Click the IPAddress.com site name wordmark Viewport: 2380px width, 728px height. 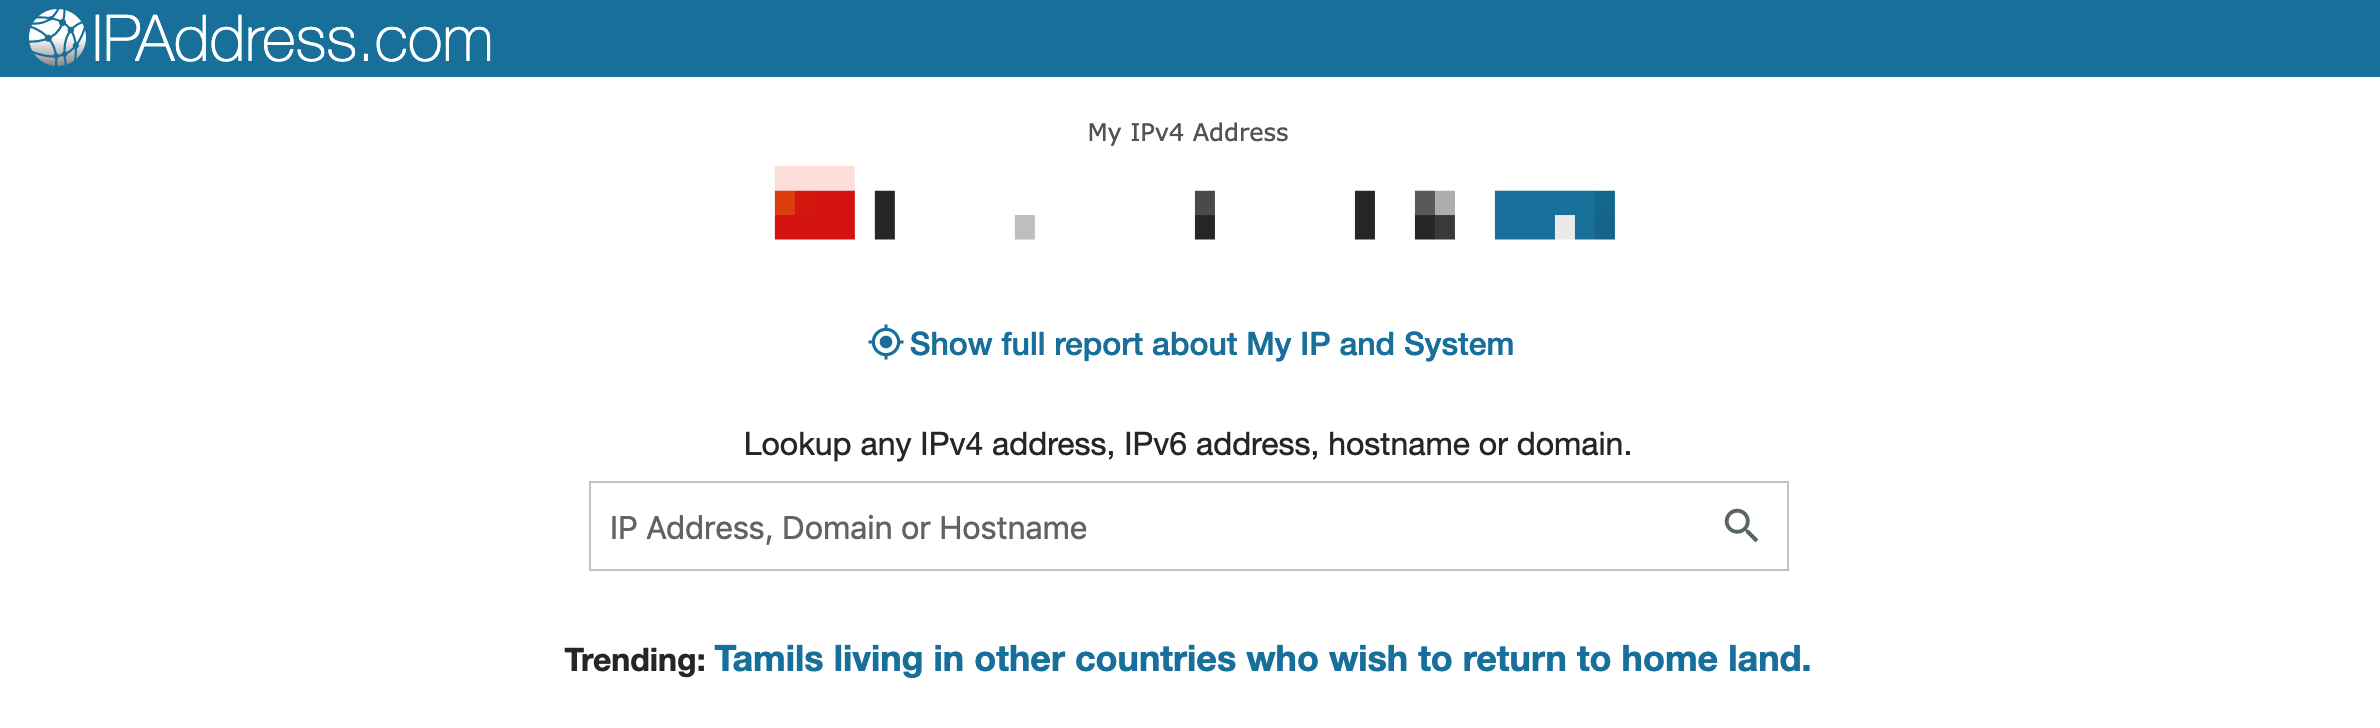[292, 40]
